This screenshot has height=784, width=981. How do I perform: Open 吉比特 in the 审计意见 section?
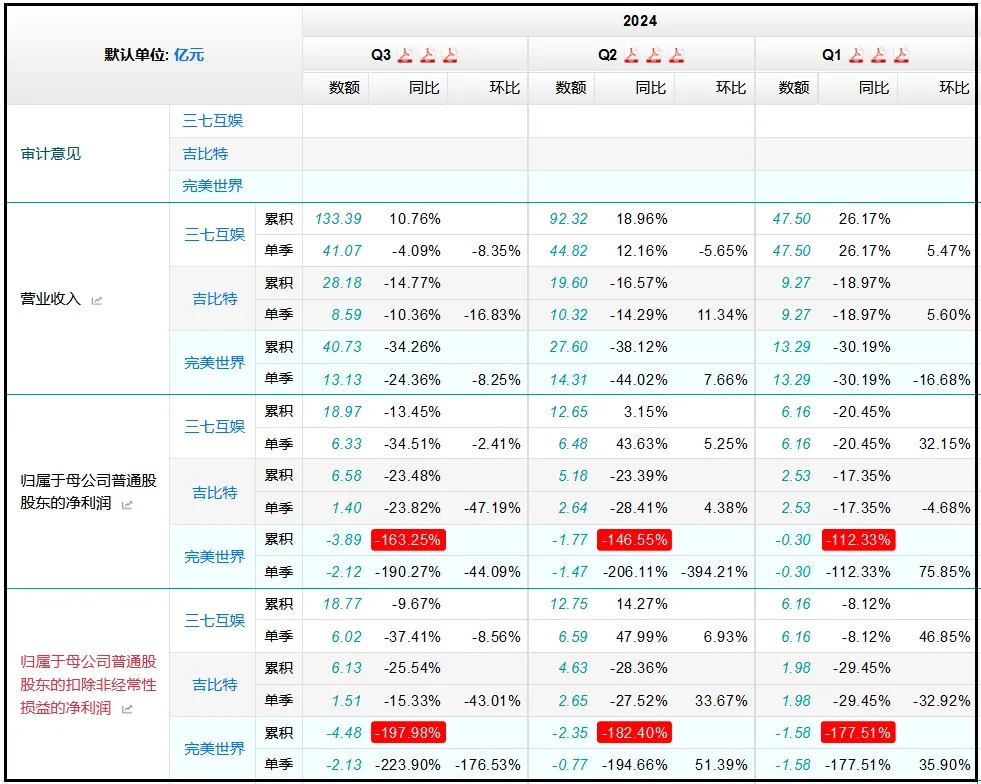[x=205, y=154]
